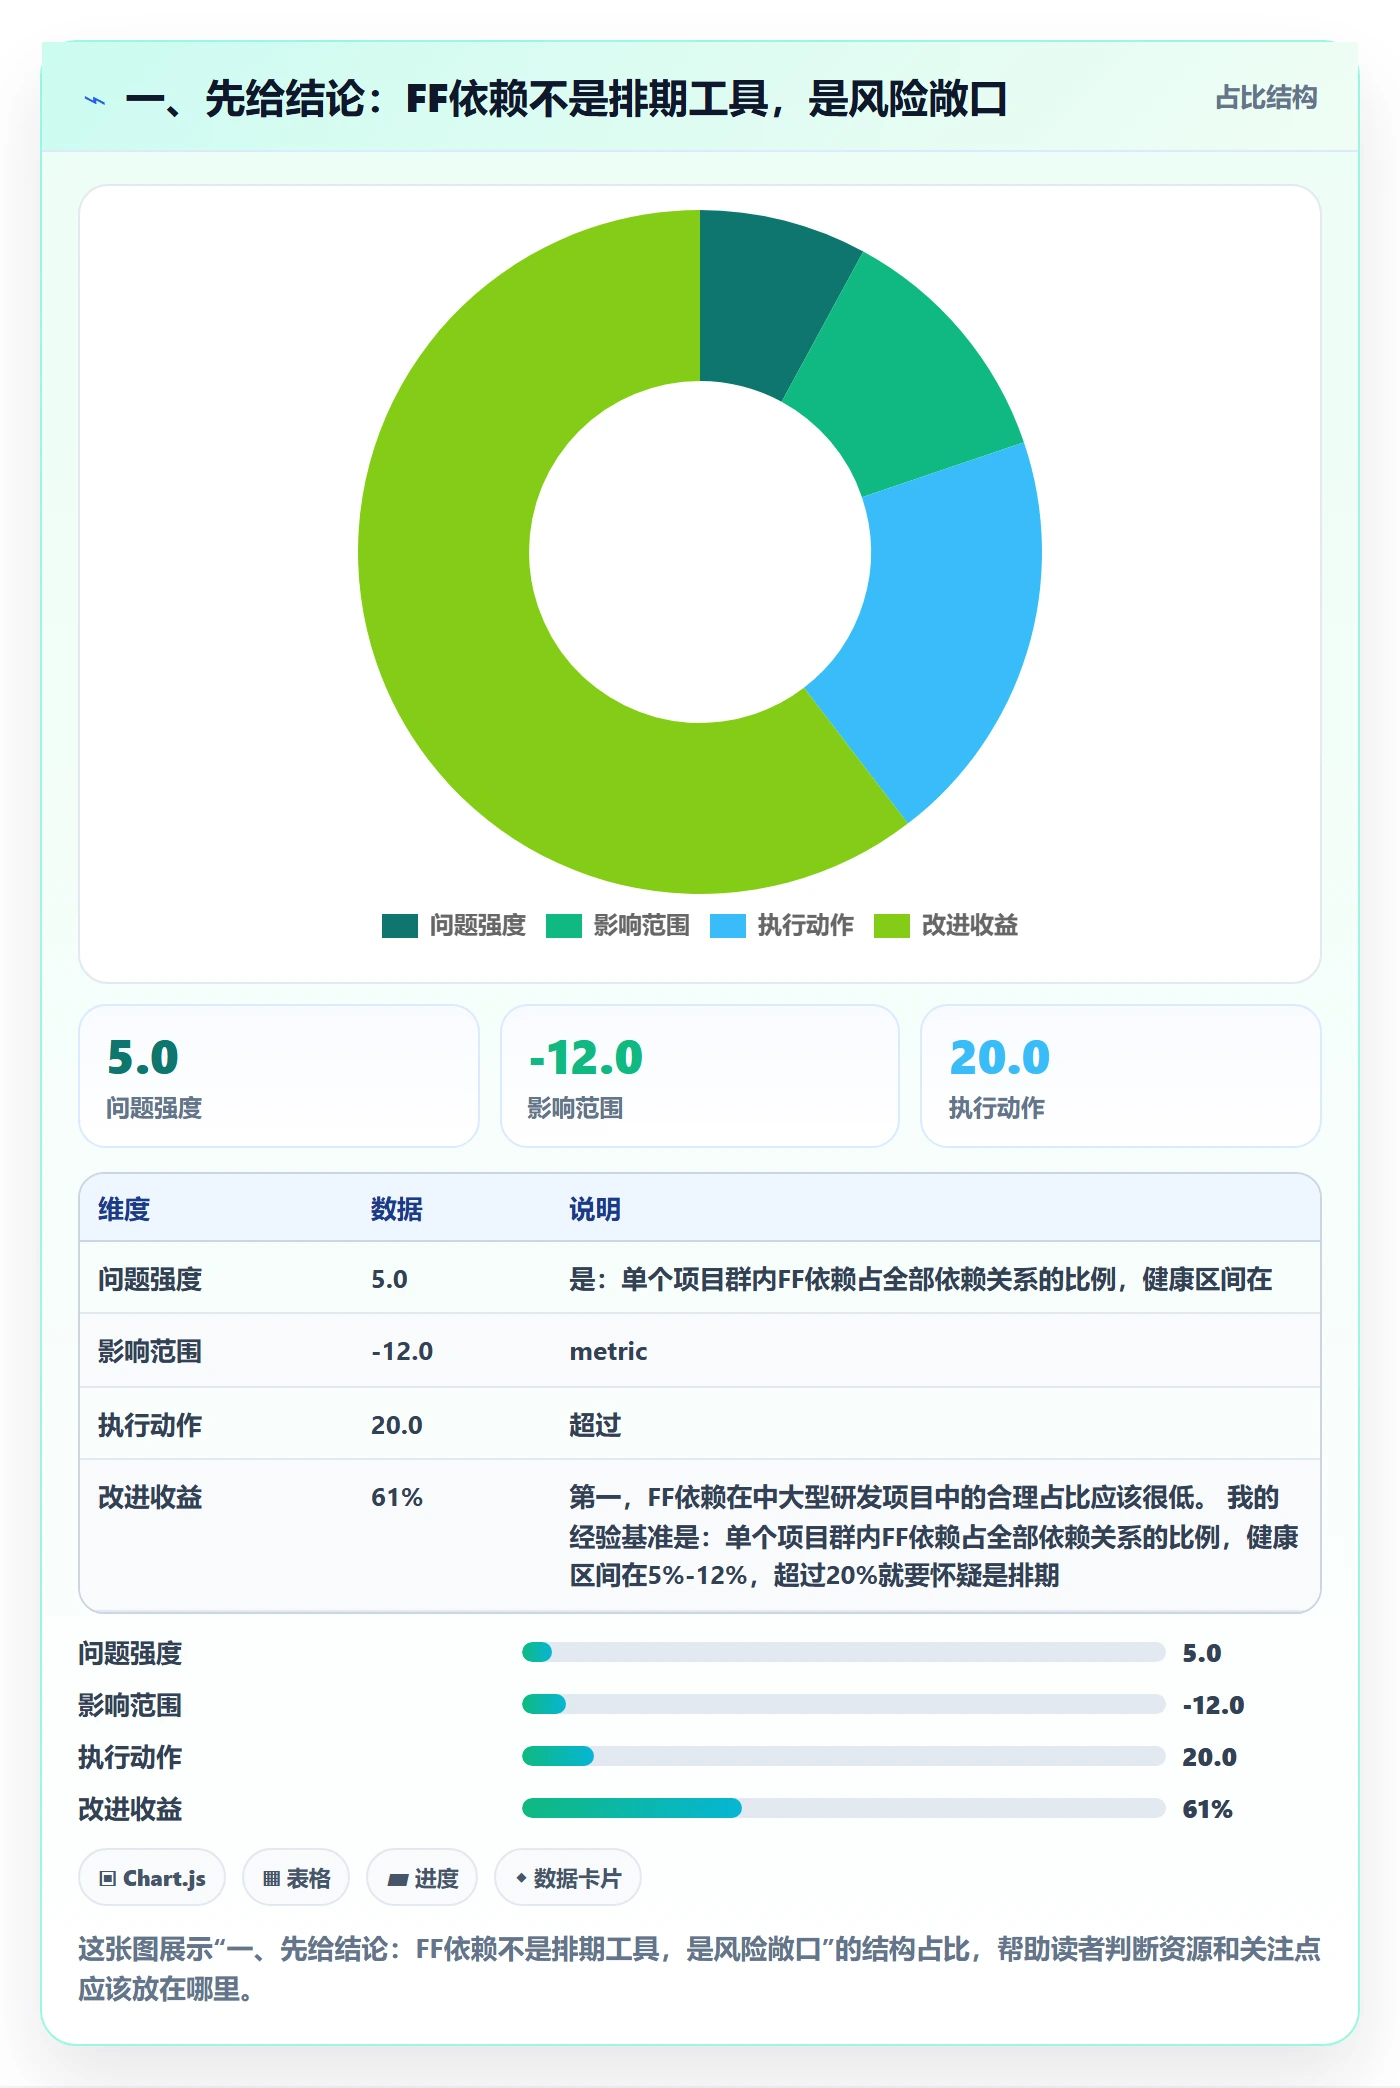Click the 执行动作 table row label
The height and width of the screenshot is (2088, 1400).
pyautogui.click(x=150, y=1425)
